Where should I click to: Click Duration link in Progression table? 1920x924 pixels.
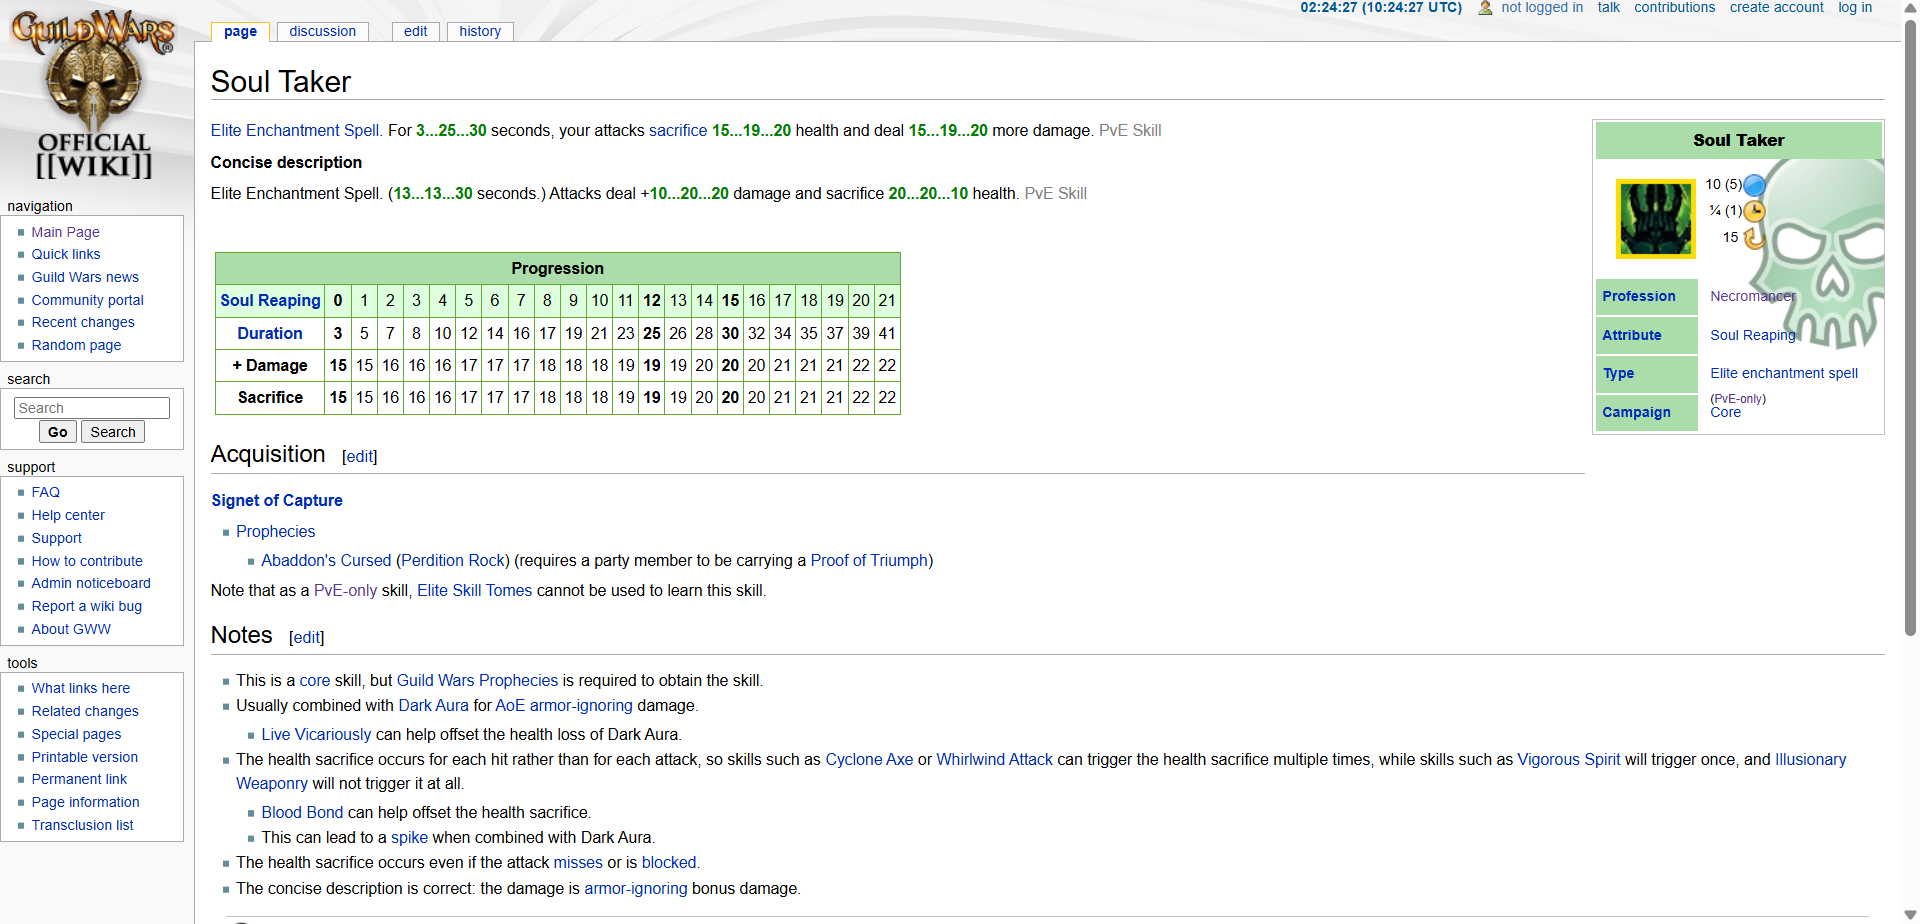[x=270, y=333]
